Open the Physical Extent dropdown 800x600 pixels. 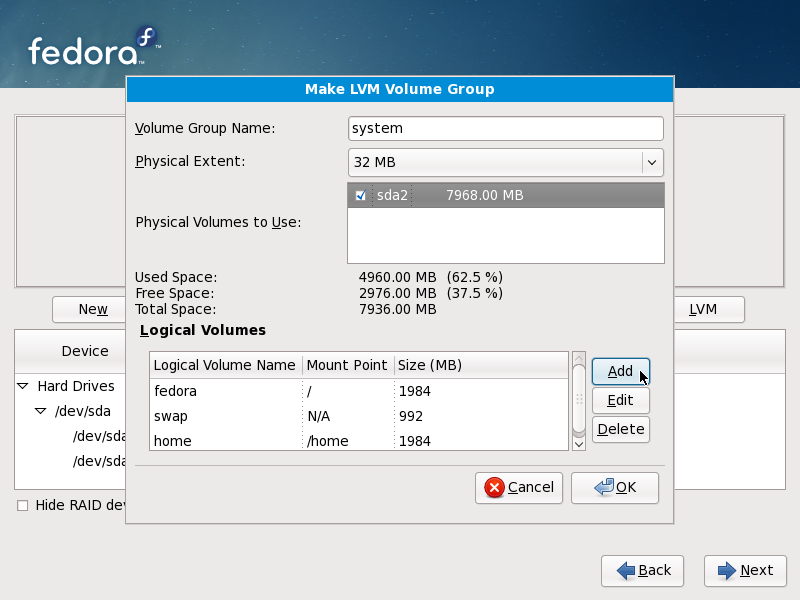(506, 162)
